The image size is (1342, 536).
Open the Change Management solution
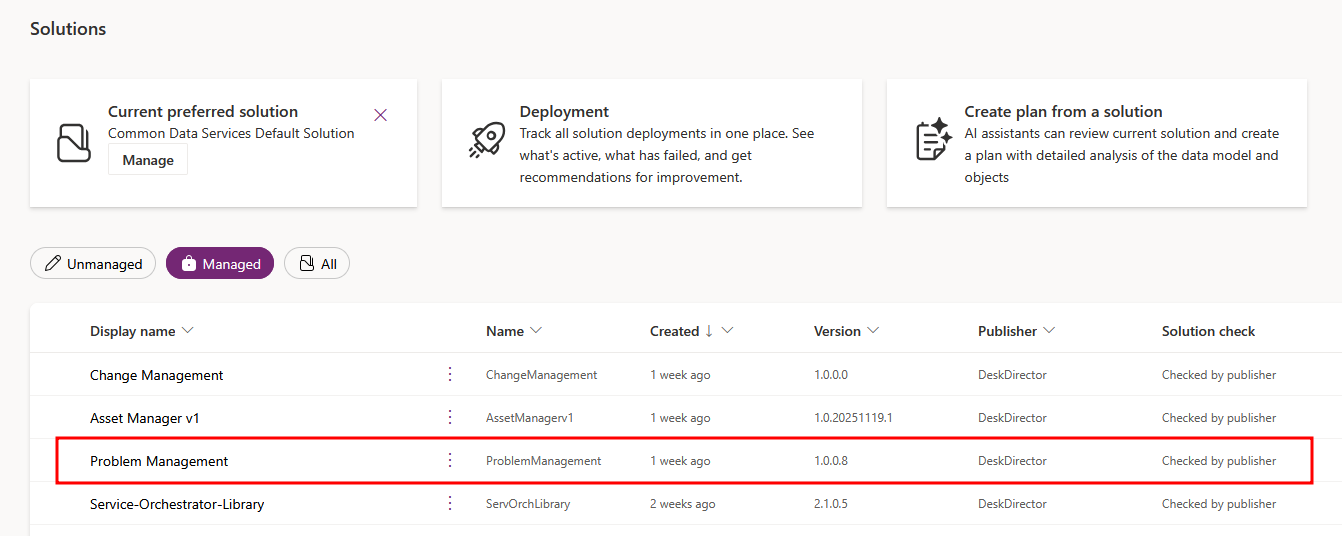[x=156, y=375]
